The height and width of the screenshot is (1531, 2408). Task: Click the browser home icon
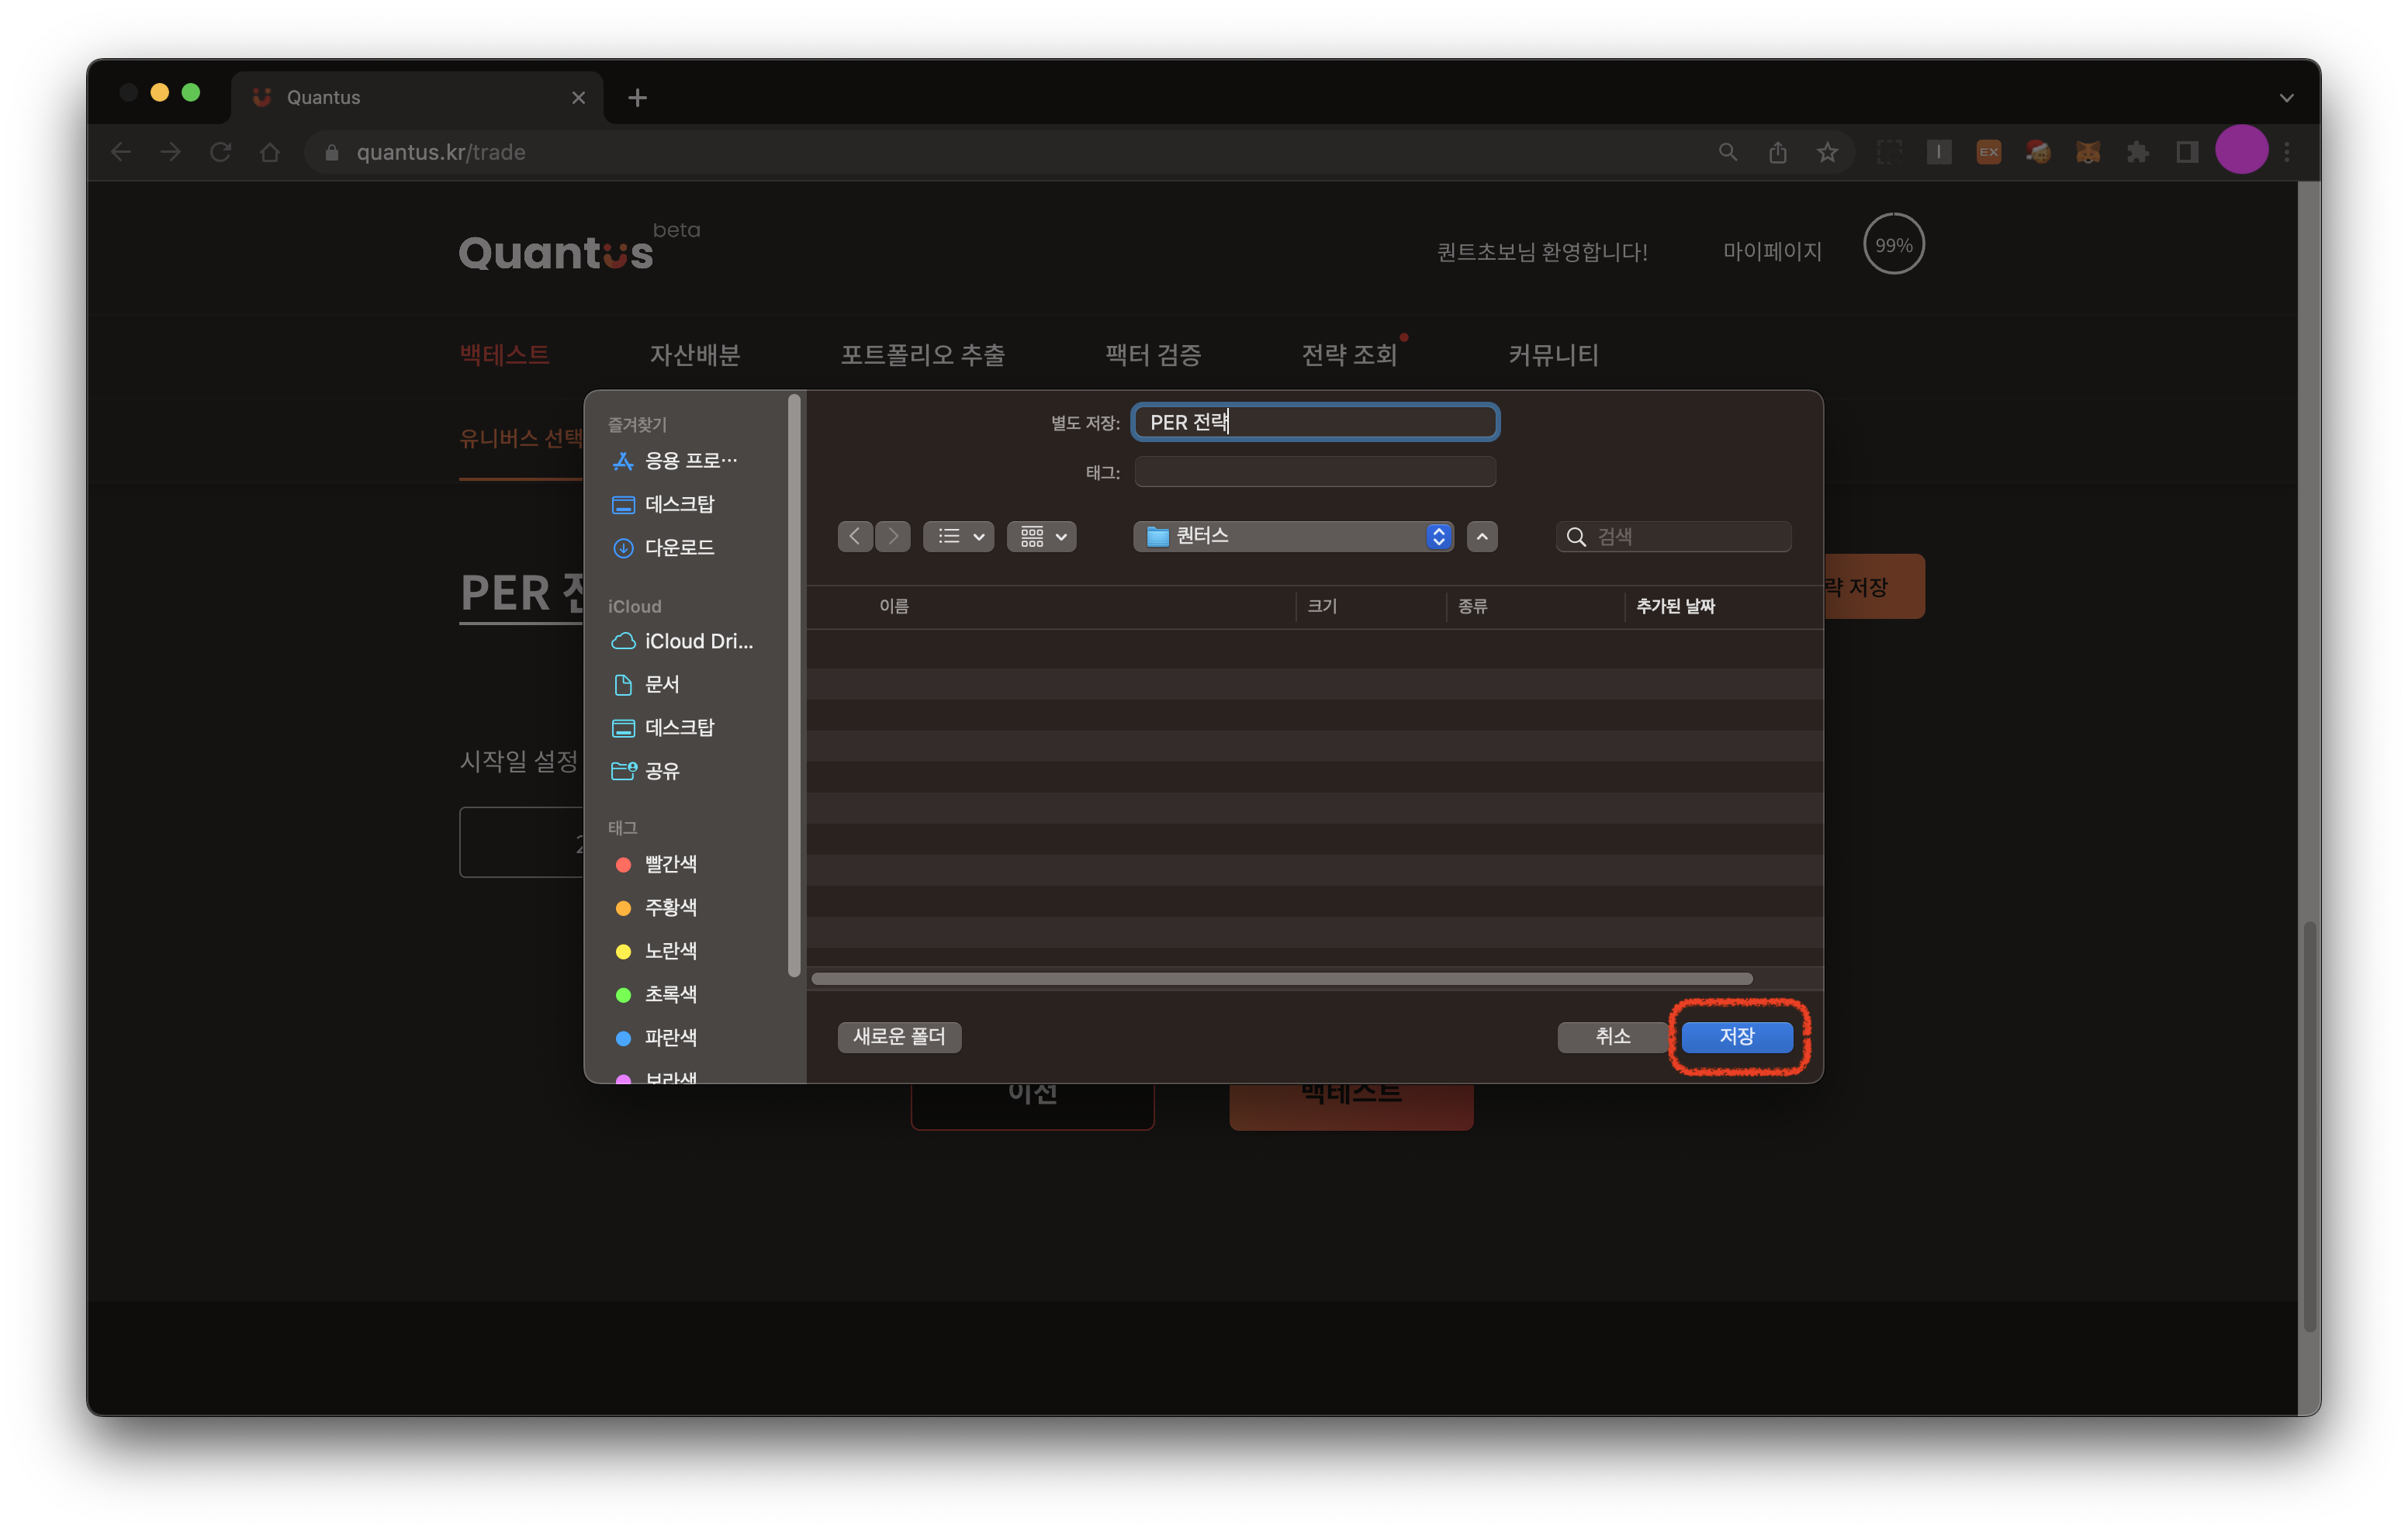(x=270, y=152)
